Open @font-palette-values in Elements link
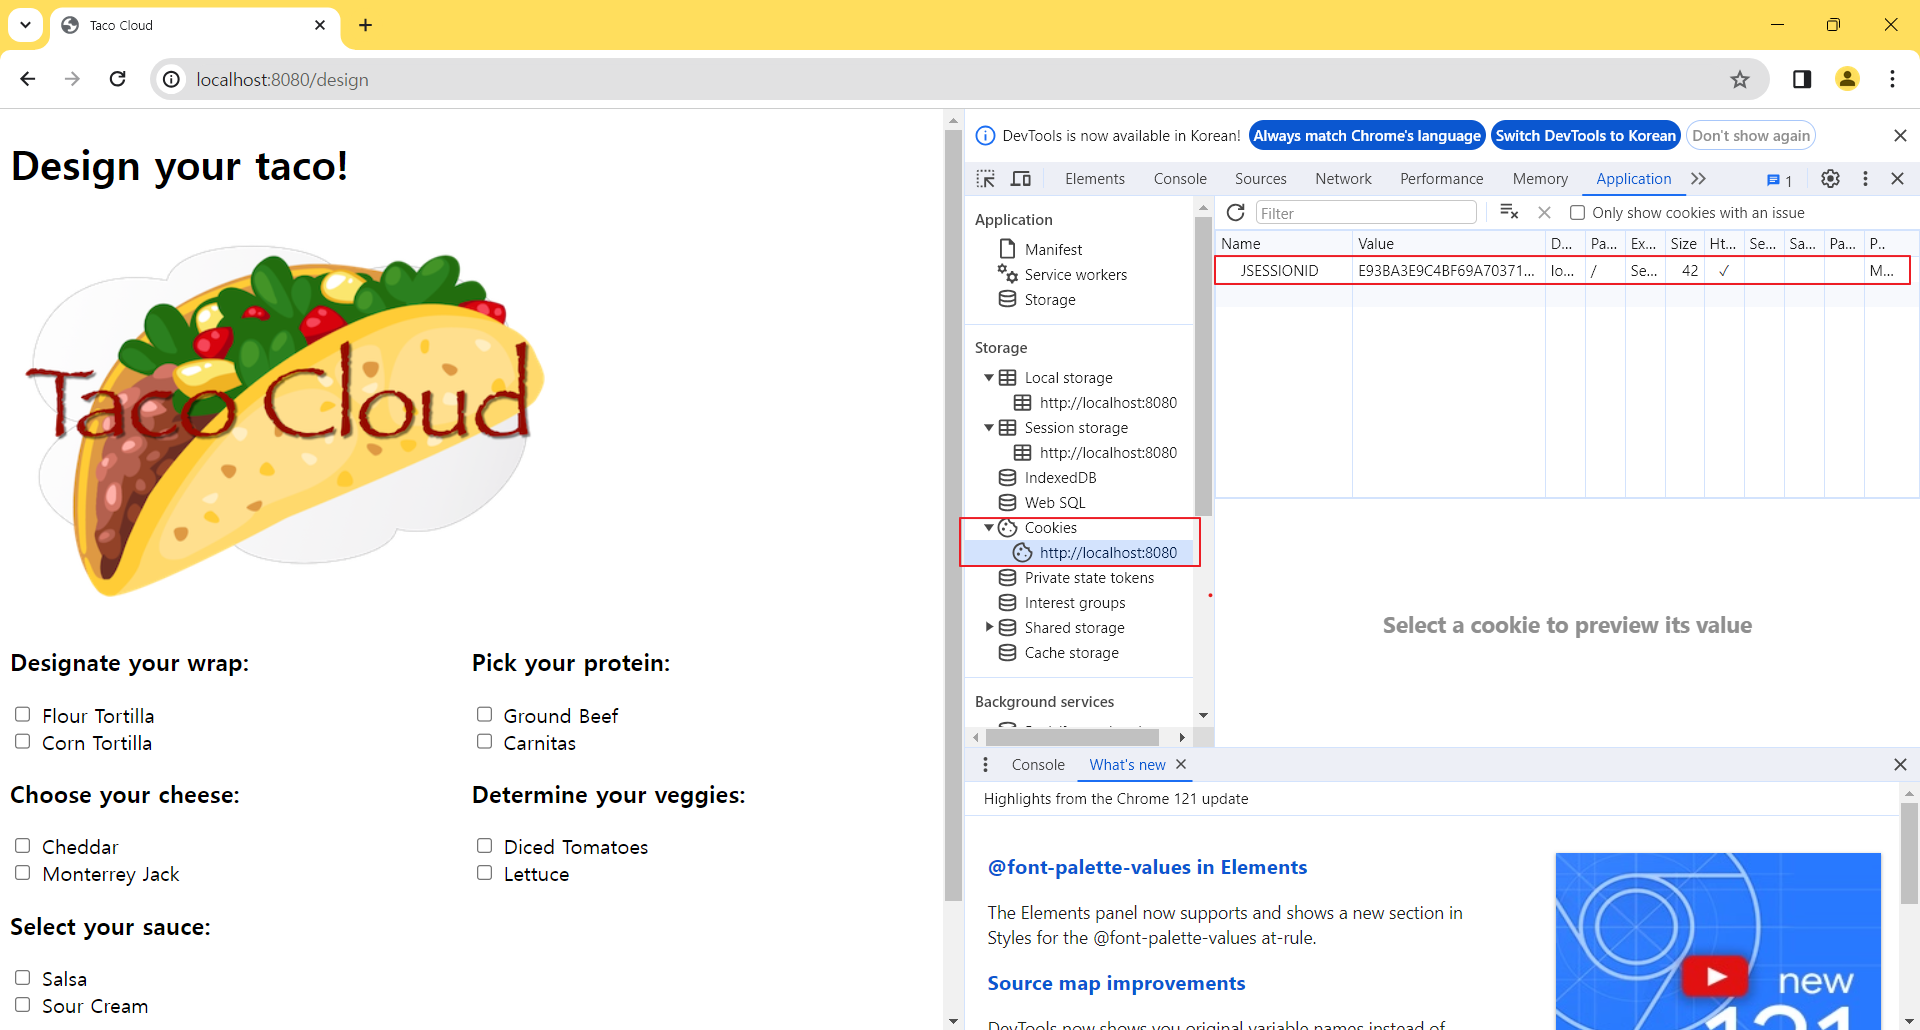The height and width of the screenshot is (1030, 1920). coord(1147,867)
